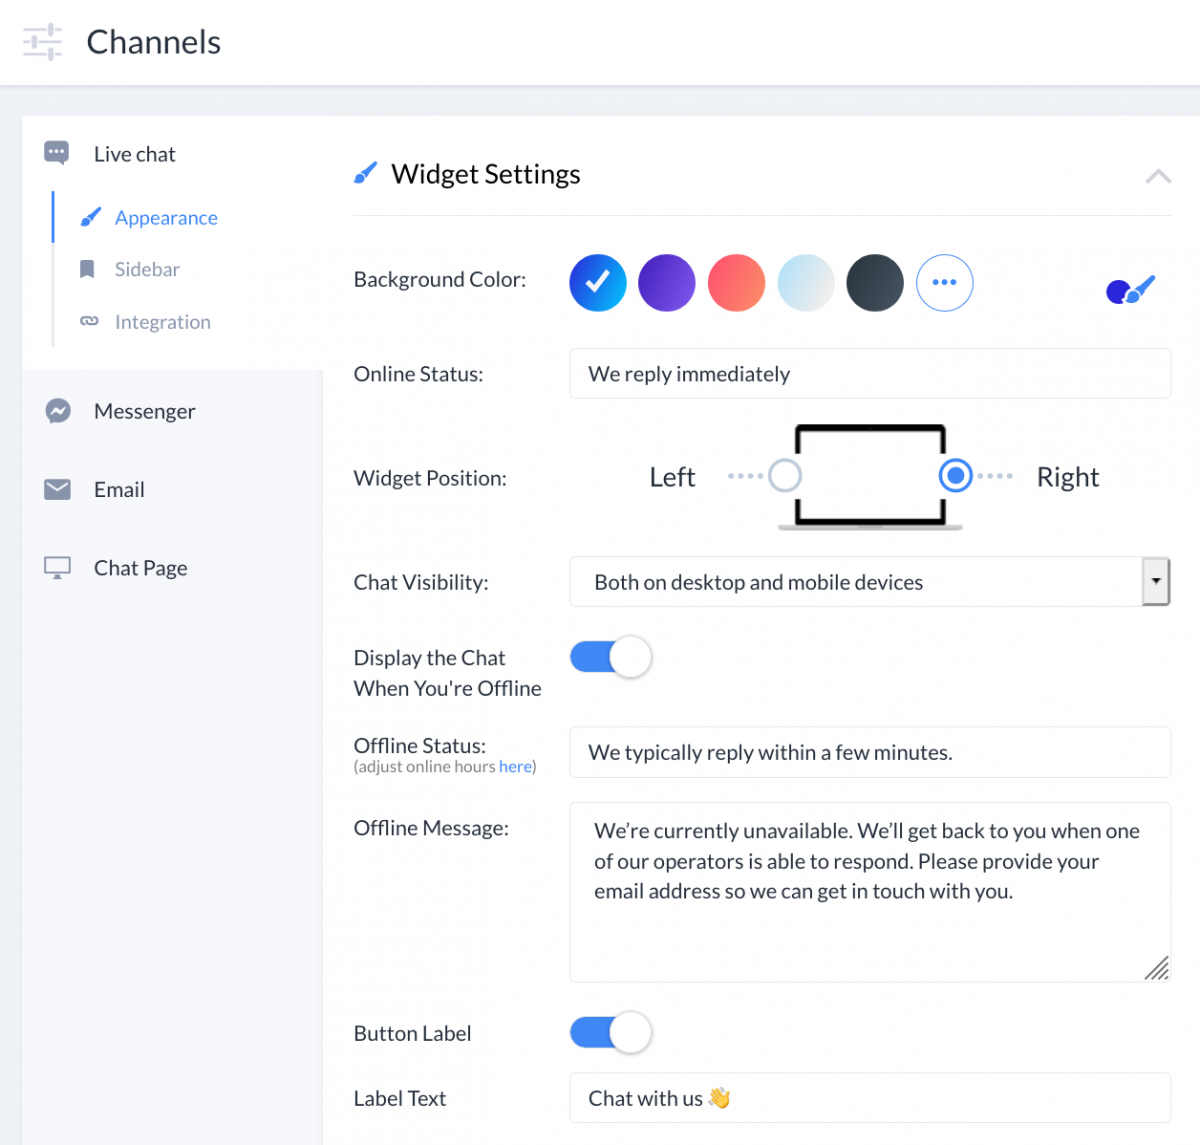Select the purple background color

point(667,283)
